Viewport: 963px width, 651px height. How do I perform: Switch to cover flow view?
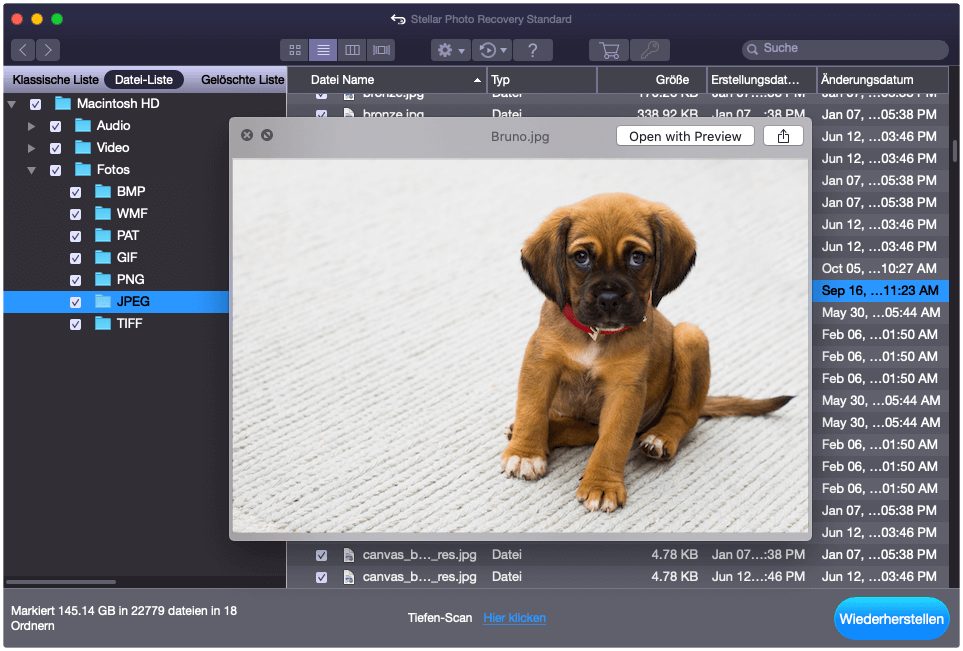coord(381,50)
